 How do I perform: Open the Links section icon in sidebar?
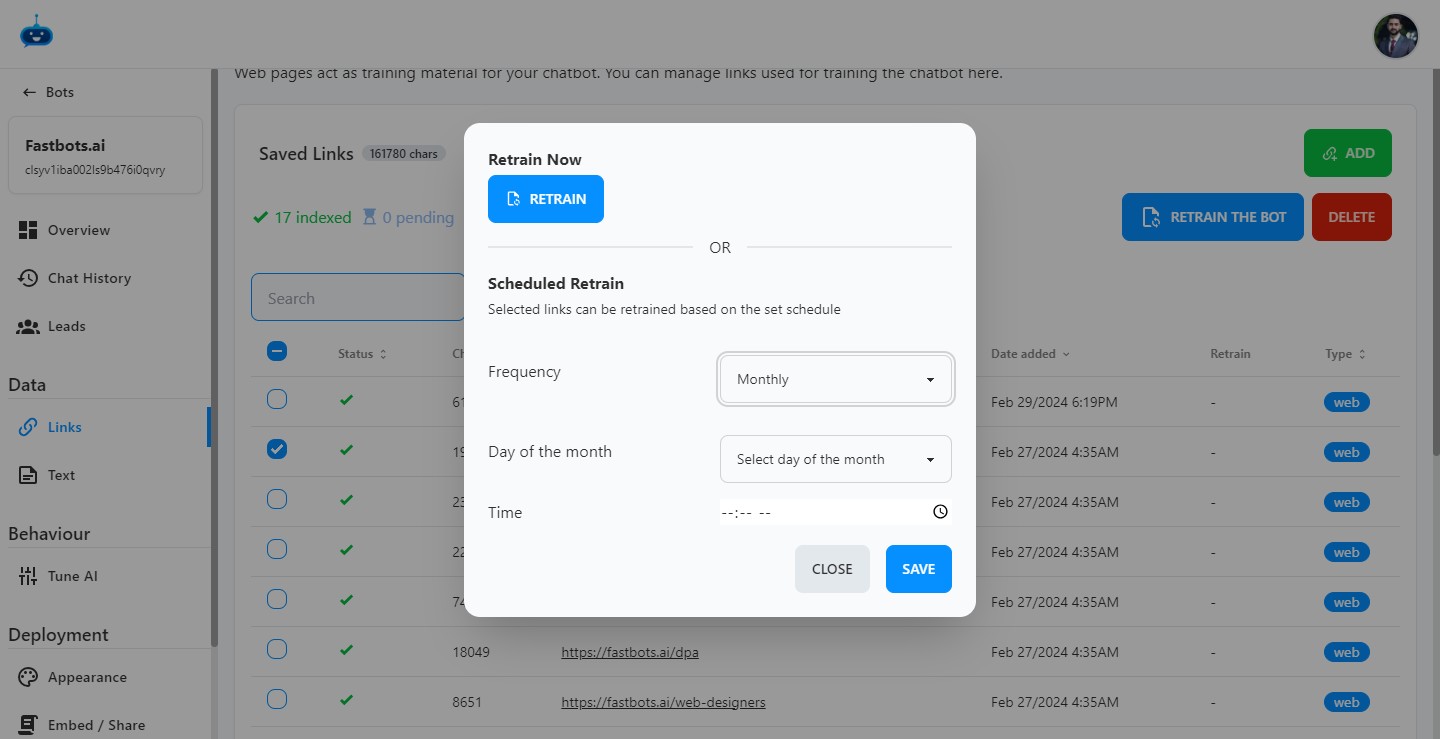28,426
